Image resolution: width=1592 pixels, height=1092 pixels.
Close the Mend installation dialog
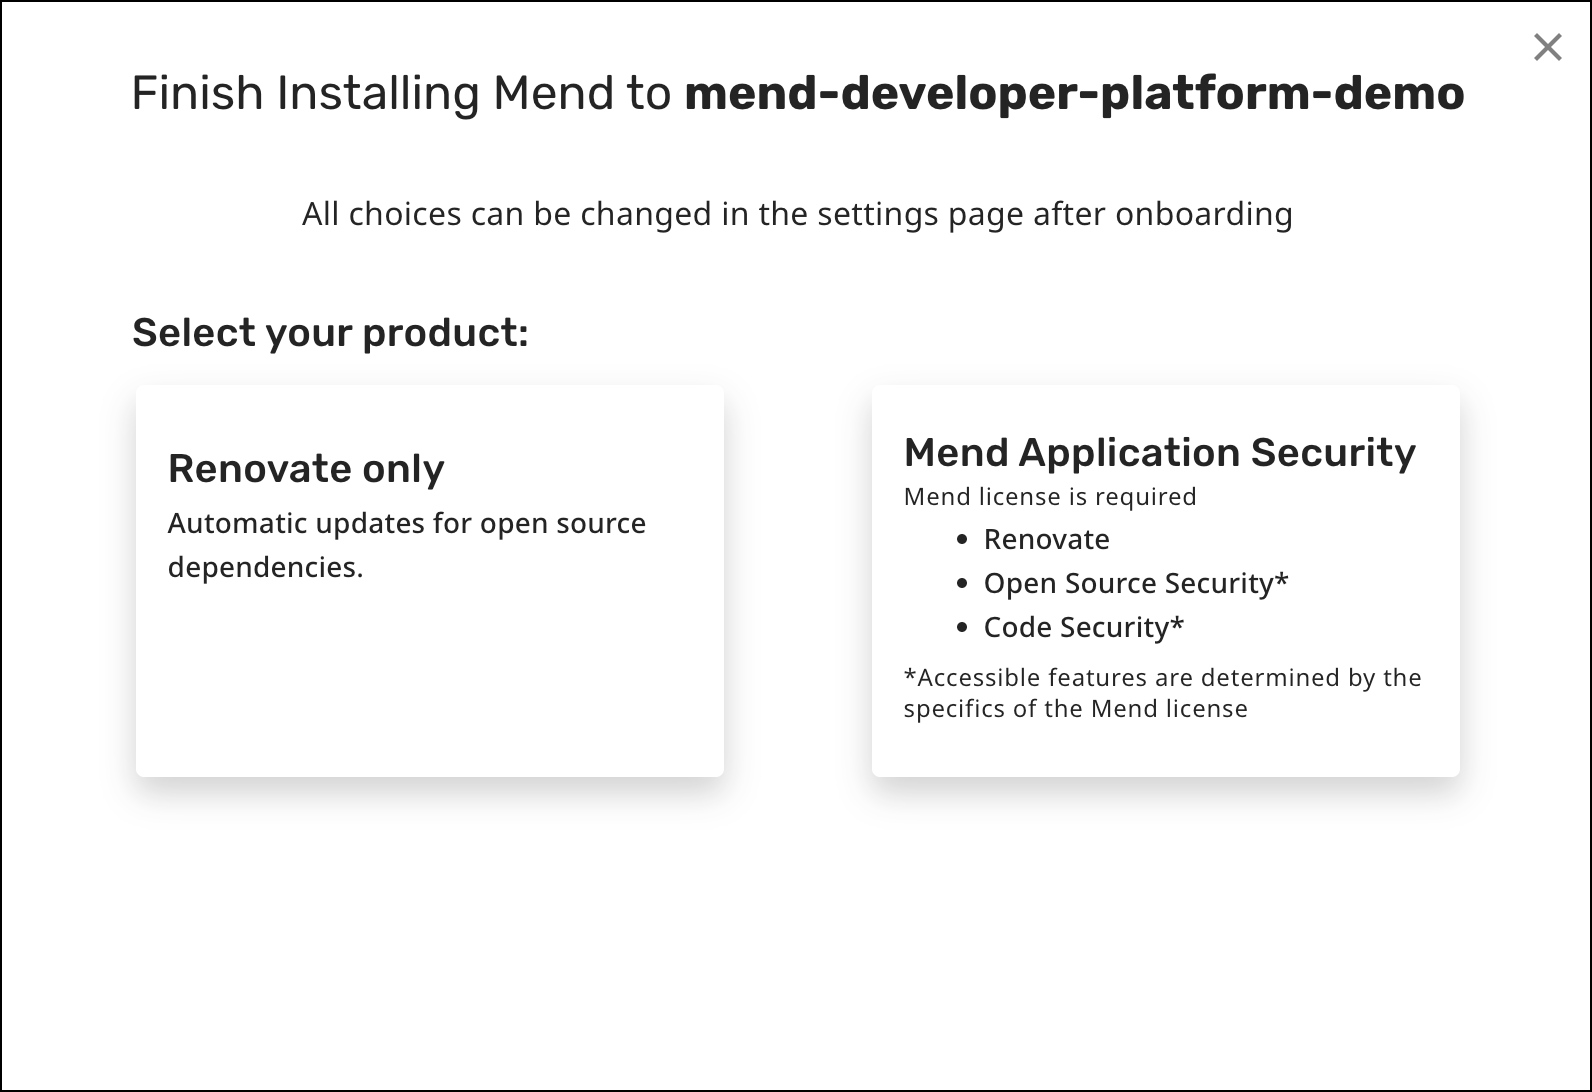tap(1547, 47)
